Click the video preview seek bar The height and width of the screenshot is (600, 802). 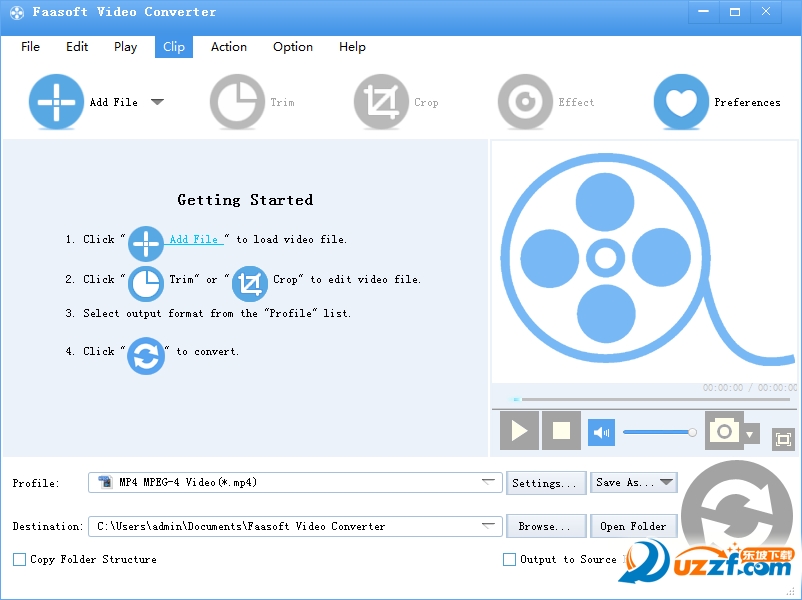pos(652,399)
